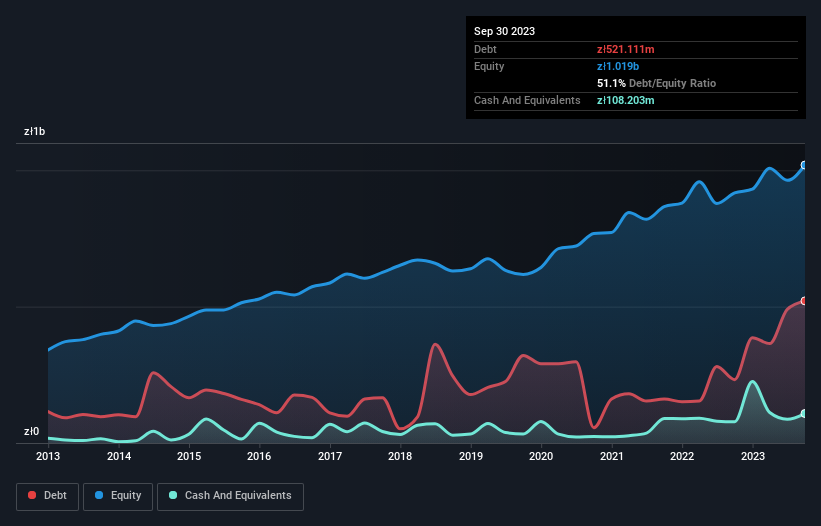Click the 2013 x-axis label
Image resolution: width=821 pixels, height=526 pixels.
coord(48,456)
